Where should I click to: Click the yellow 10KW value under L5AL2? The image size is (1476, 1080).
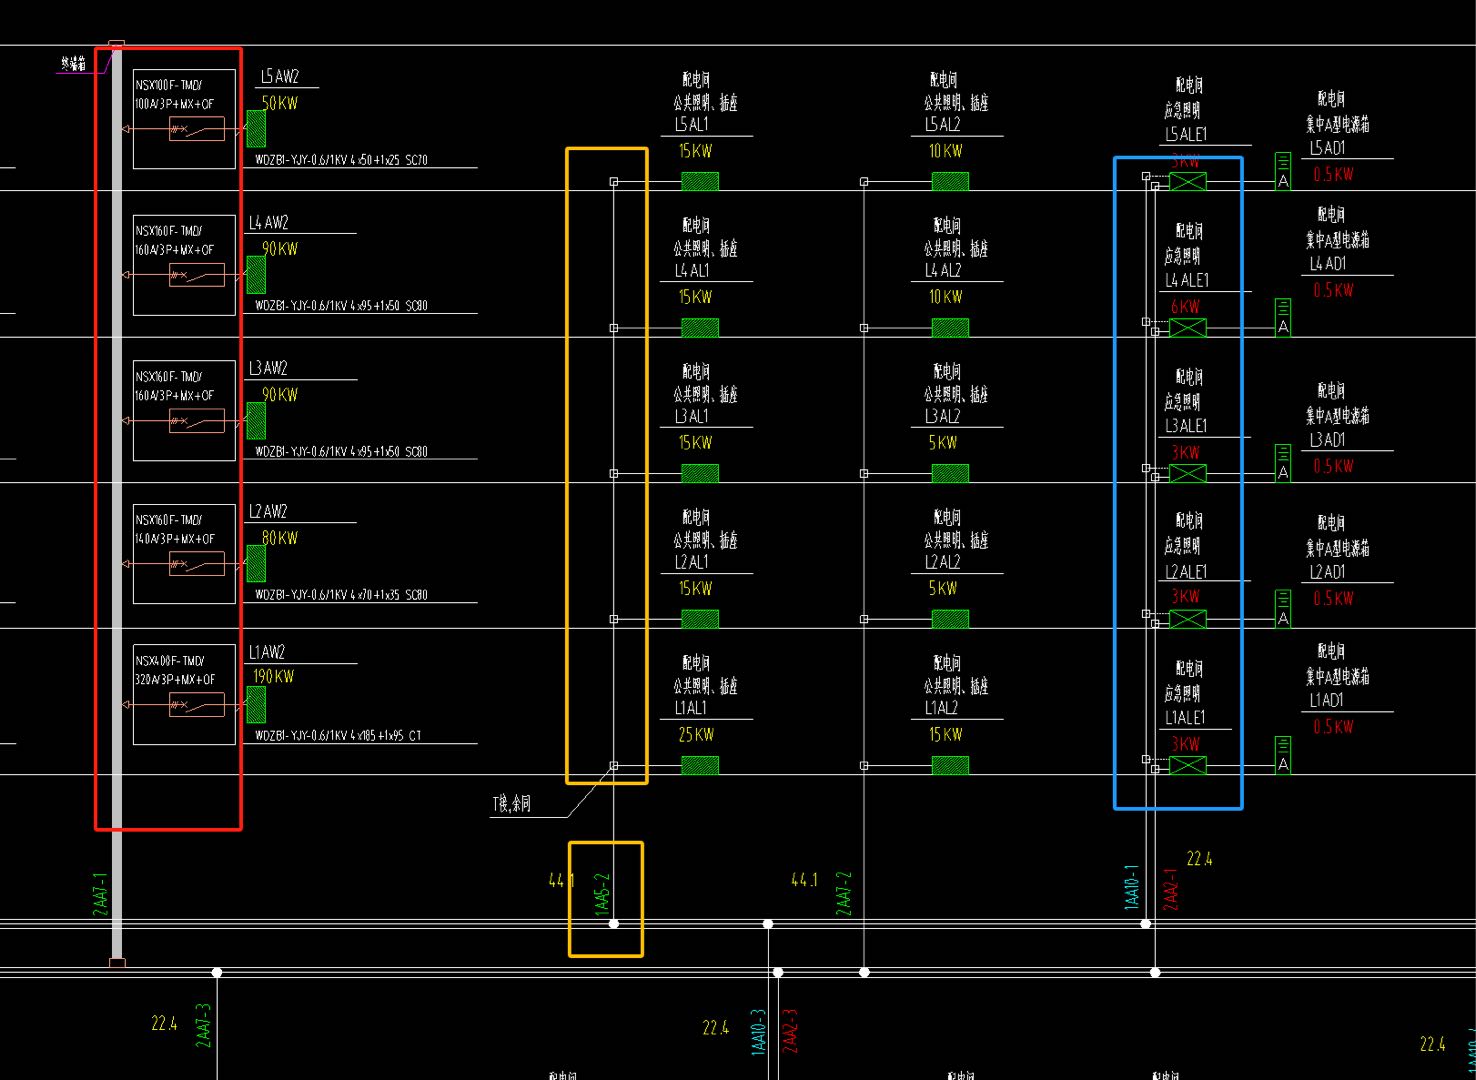[x=945, y=151]
